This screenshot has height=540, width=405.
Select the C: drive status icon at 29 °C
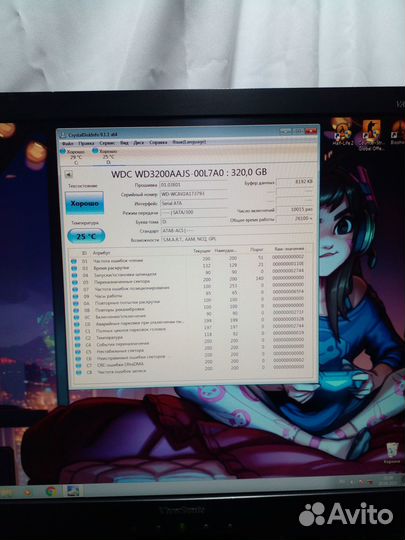(63, 151)
